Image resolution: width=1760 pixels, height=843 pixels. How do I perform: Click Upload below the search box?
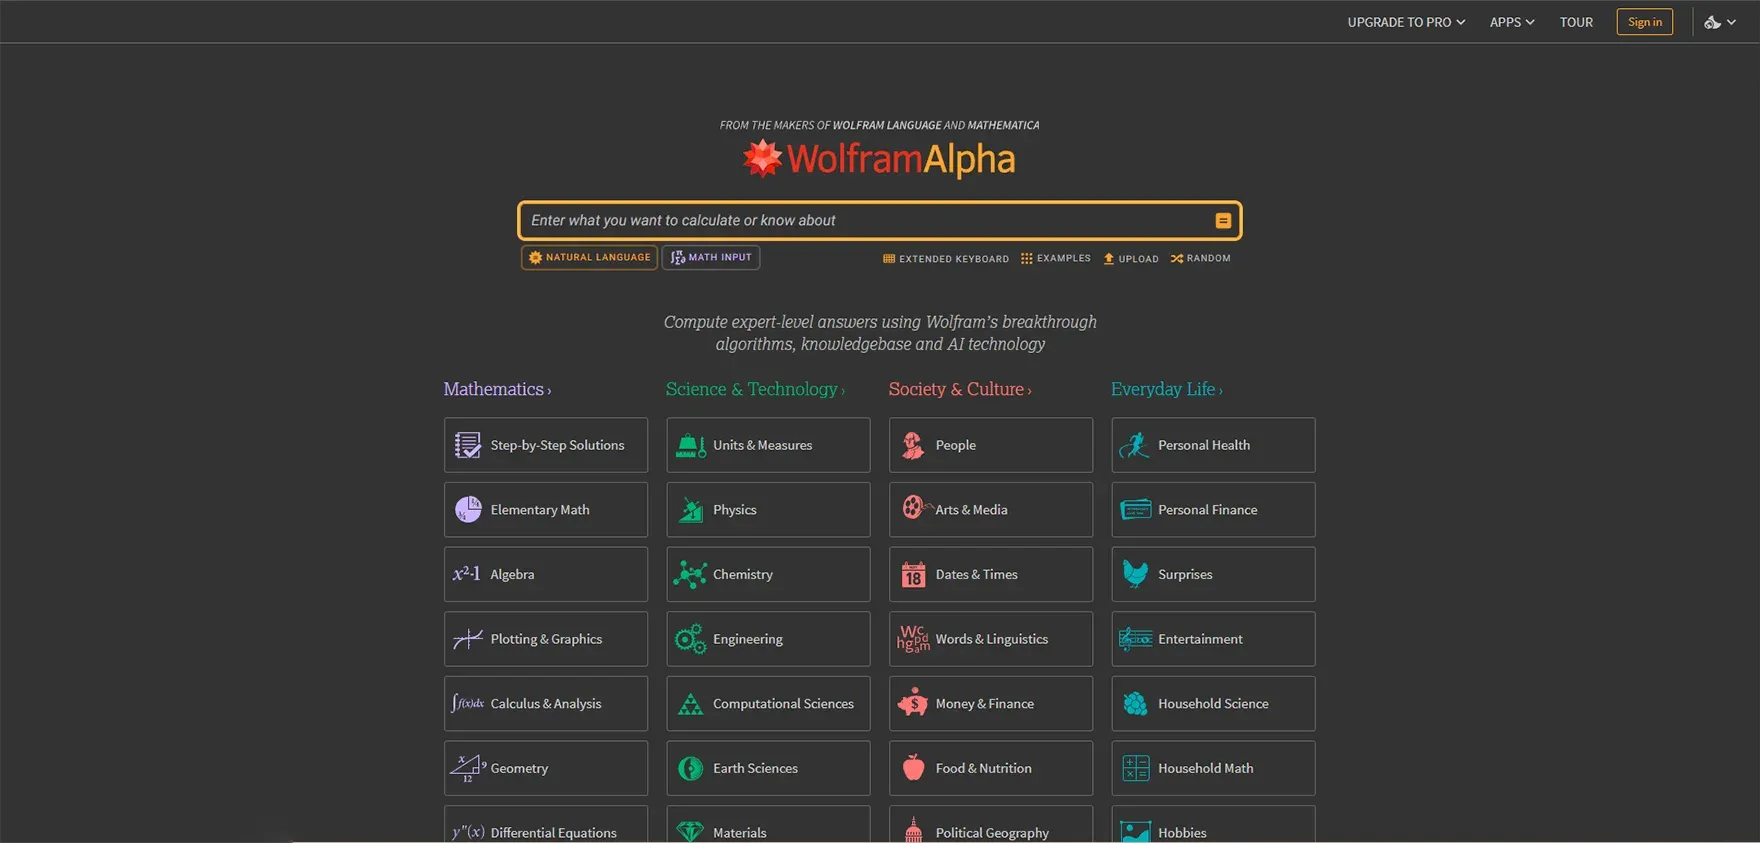[1131, 259]
